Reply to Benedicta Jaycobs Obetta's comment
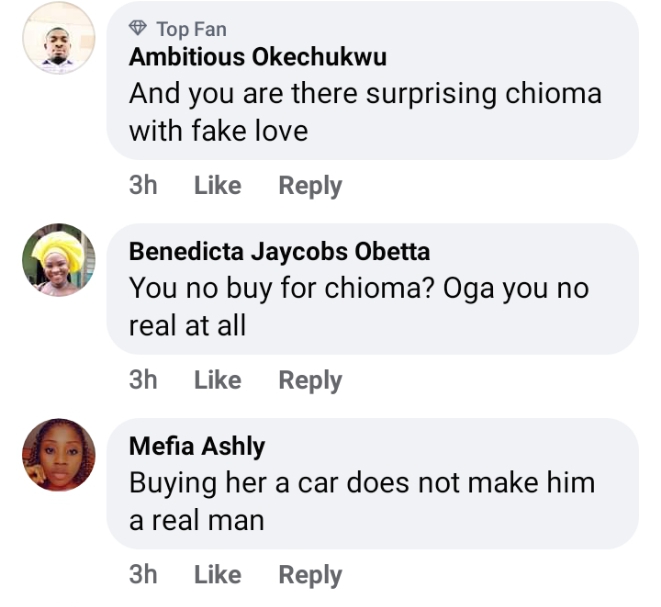 tap(310, 380)
